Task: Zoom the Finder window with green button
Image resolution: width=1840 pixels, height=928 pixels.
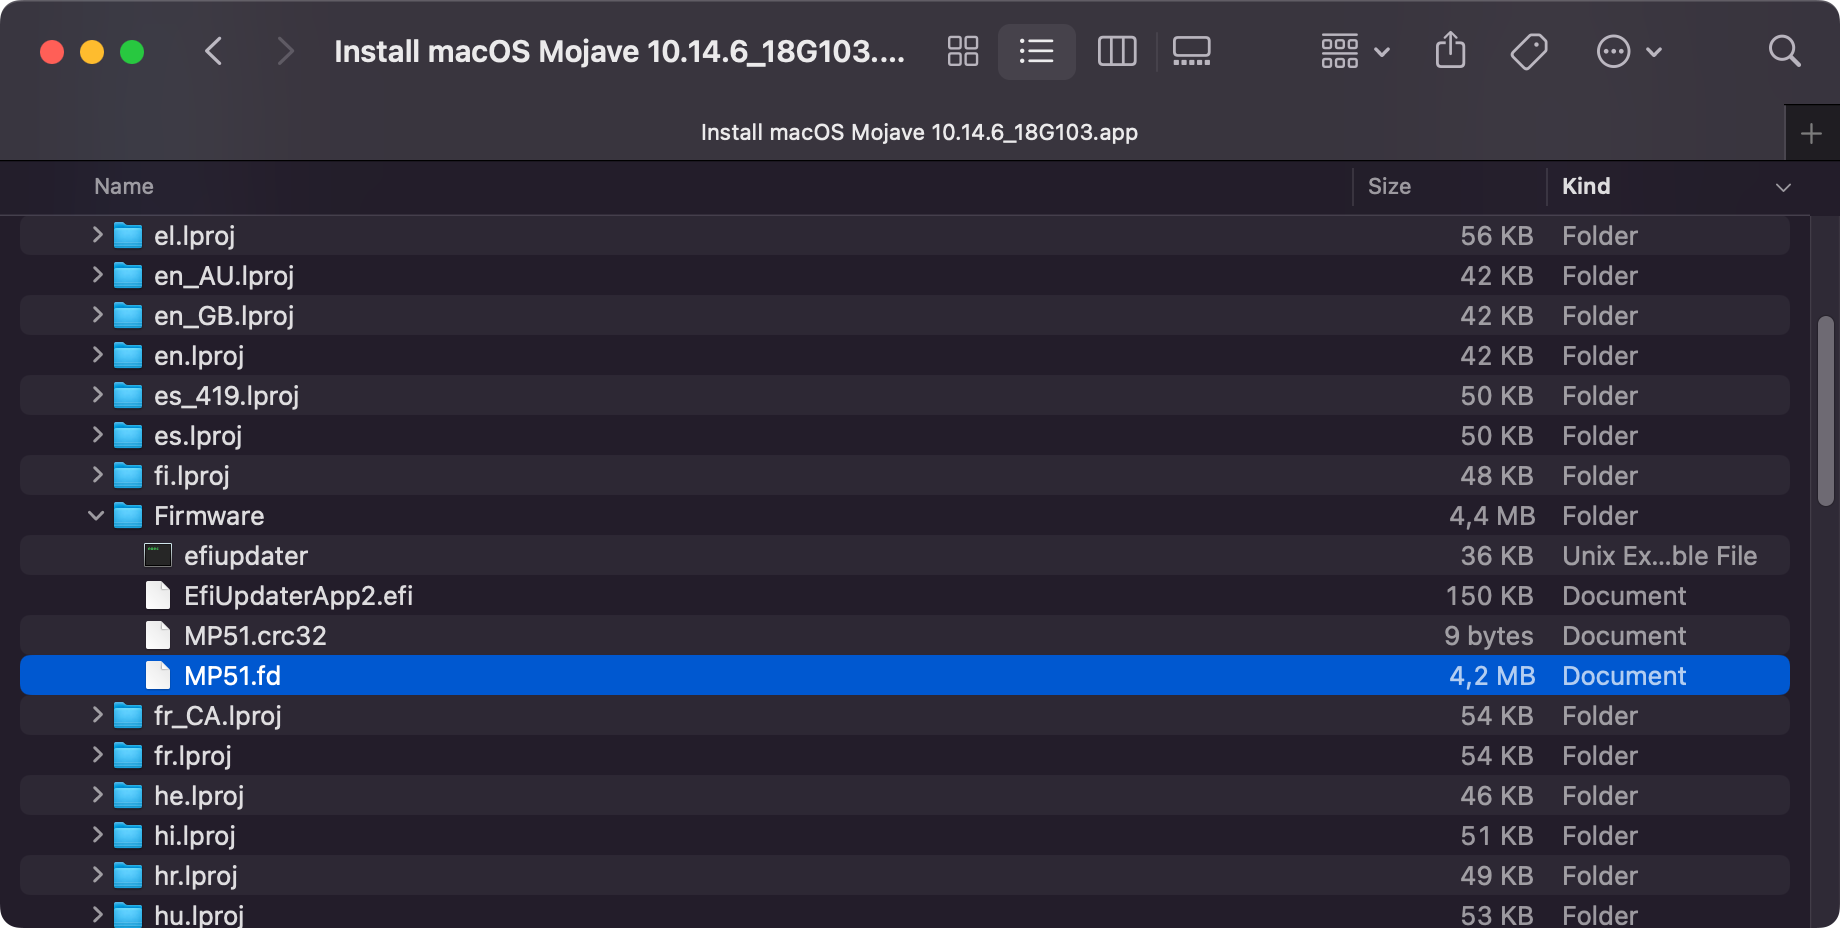Action: (x=132, y=52)
